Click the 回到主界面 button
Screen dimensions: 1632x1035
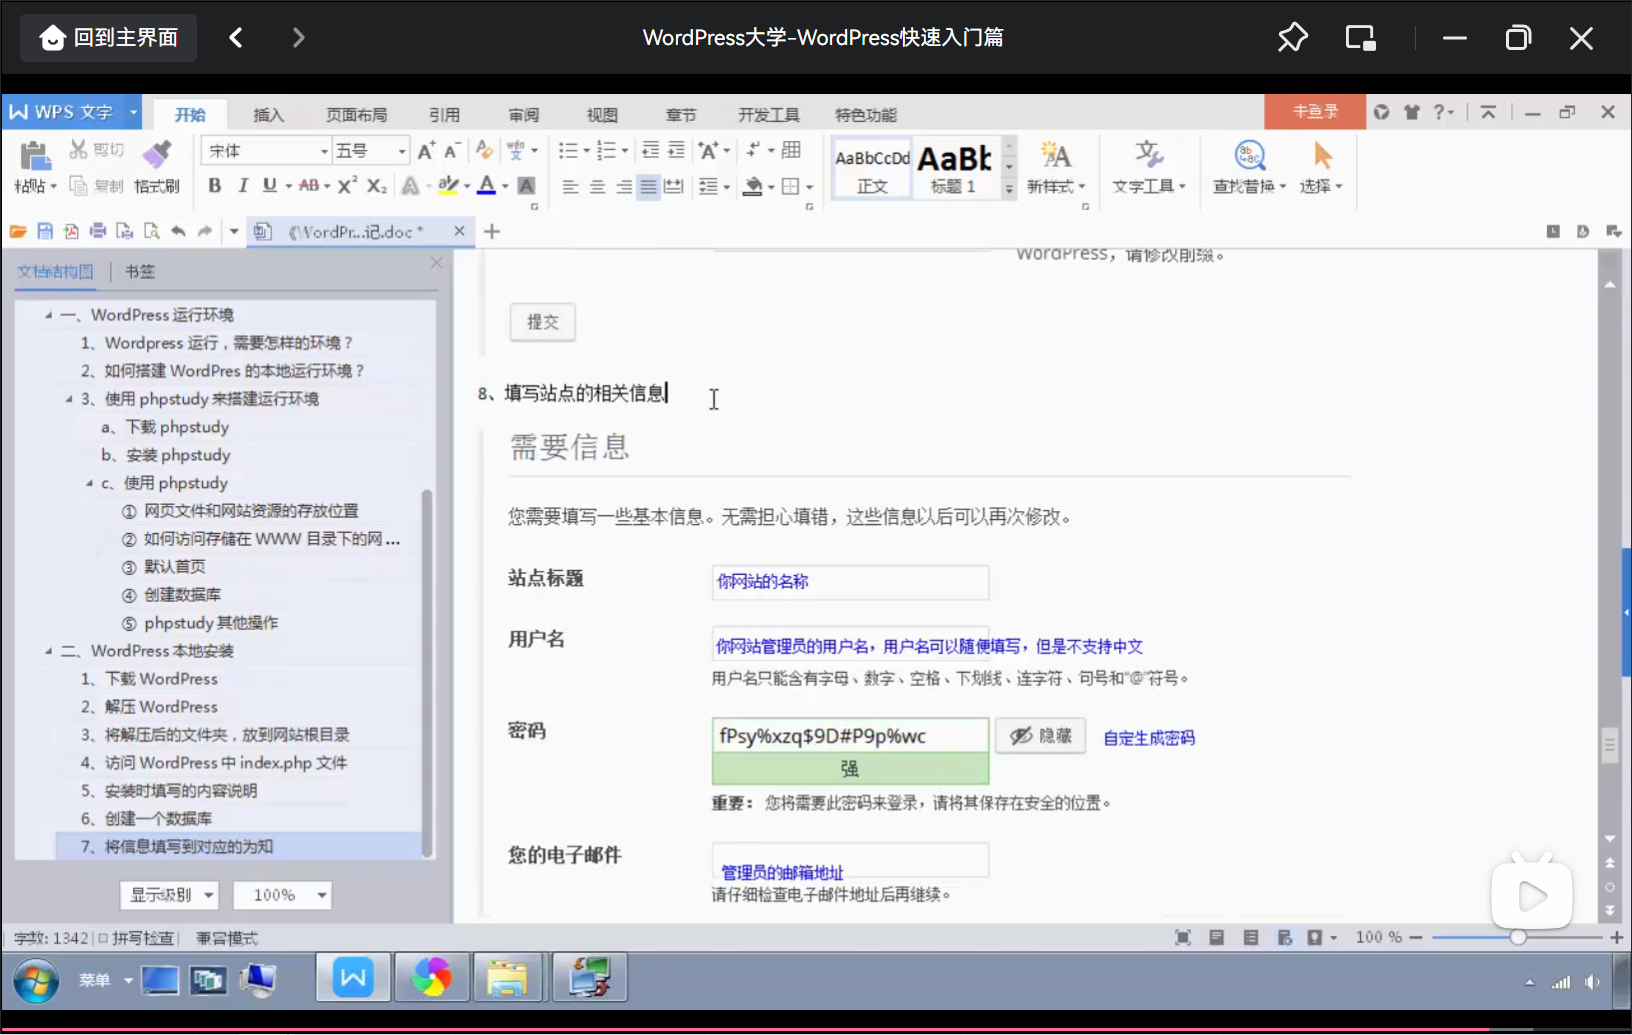[x=109, y=38]
